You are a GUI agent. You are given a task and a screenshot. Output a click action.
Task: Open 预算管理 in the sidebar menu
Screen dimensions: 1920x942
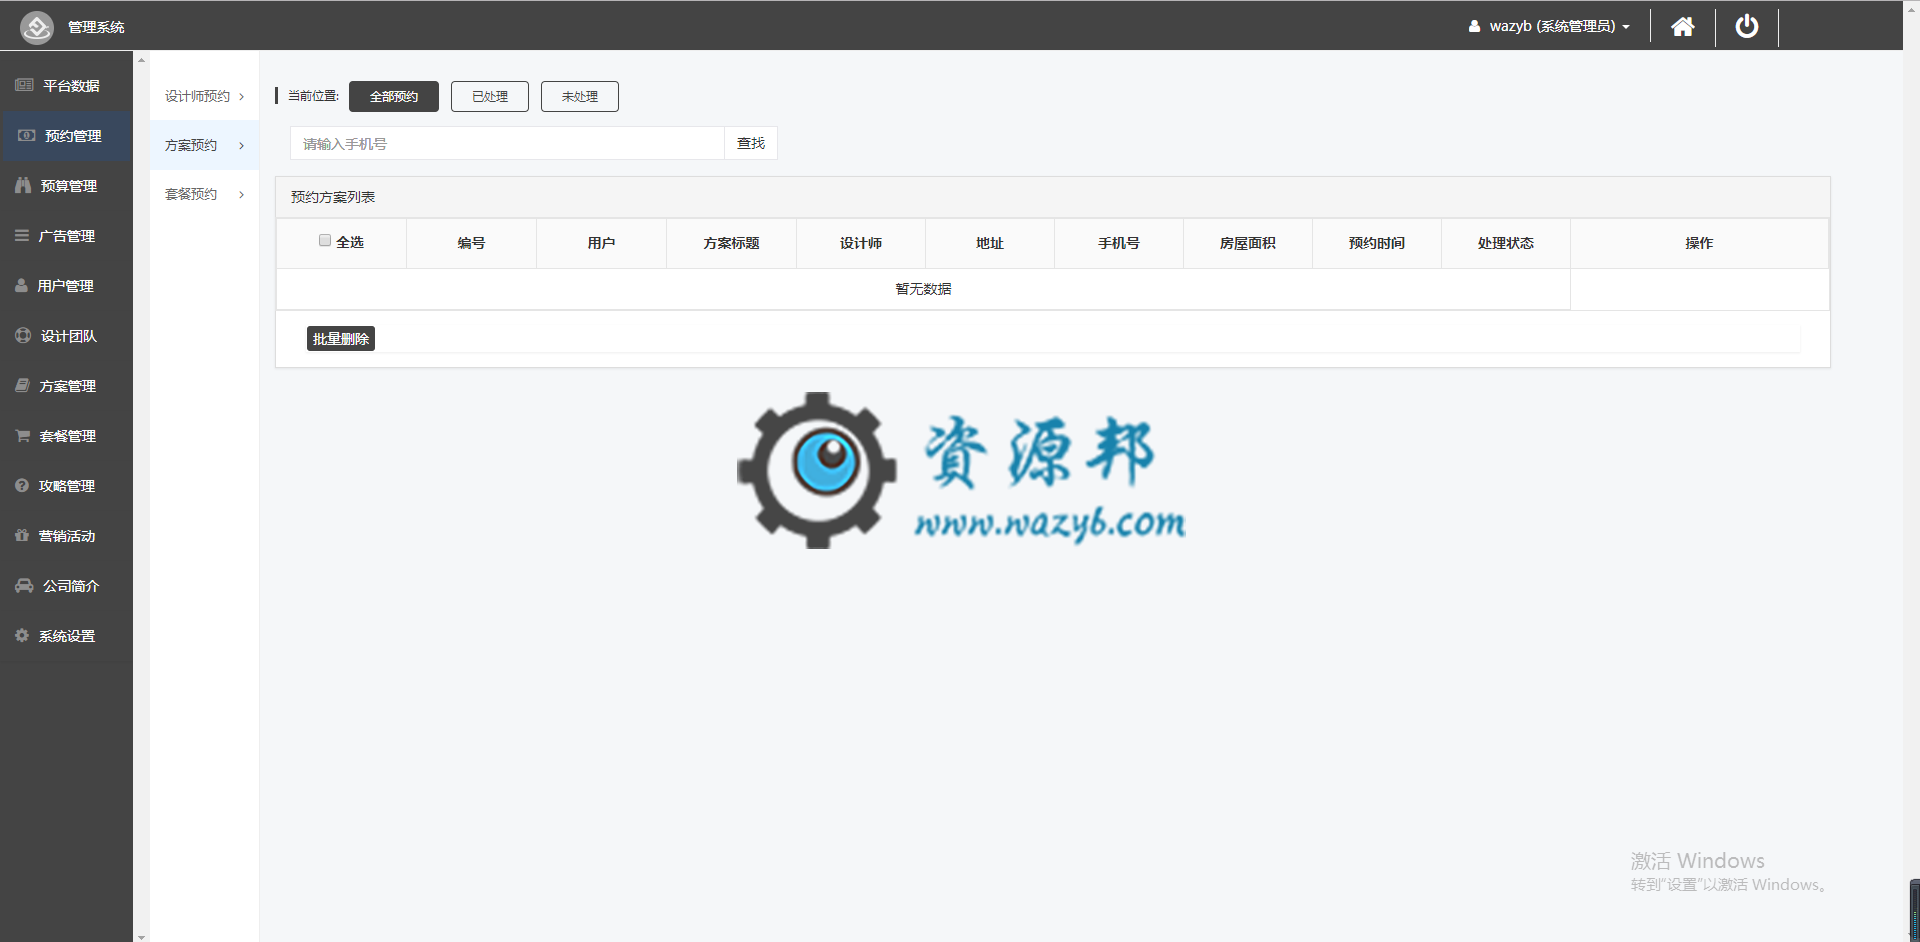tap(66, 186)
